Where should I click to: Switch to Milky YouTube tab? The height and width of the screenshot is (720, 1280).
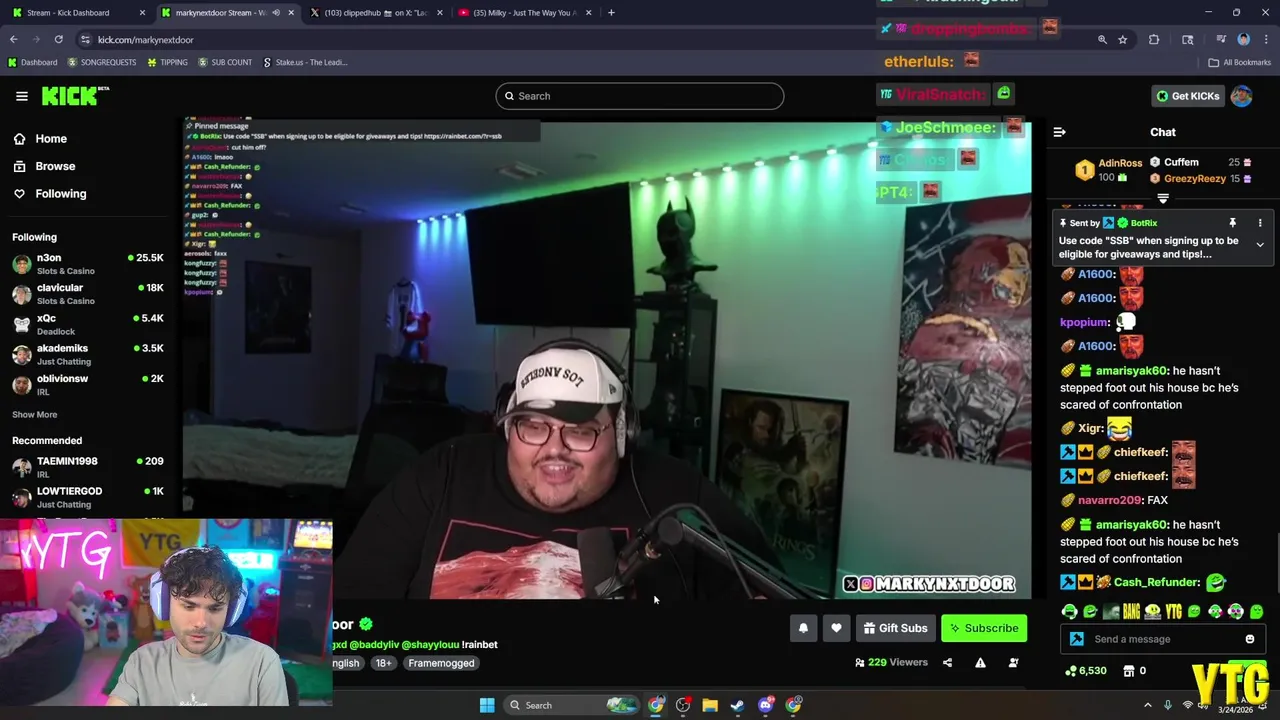click(523, 13)
